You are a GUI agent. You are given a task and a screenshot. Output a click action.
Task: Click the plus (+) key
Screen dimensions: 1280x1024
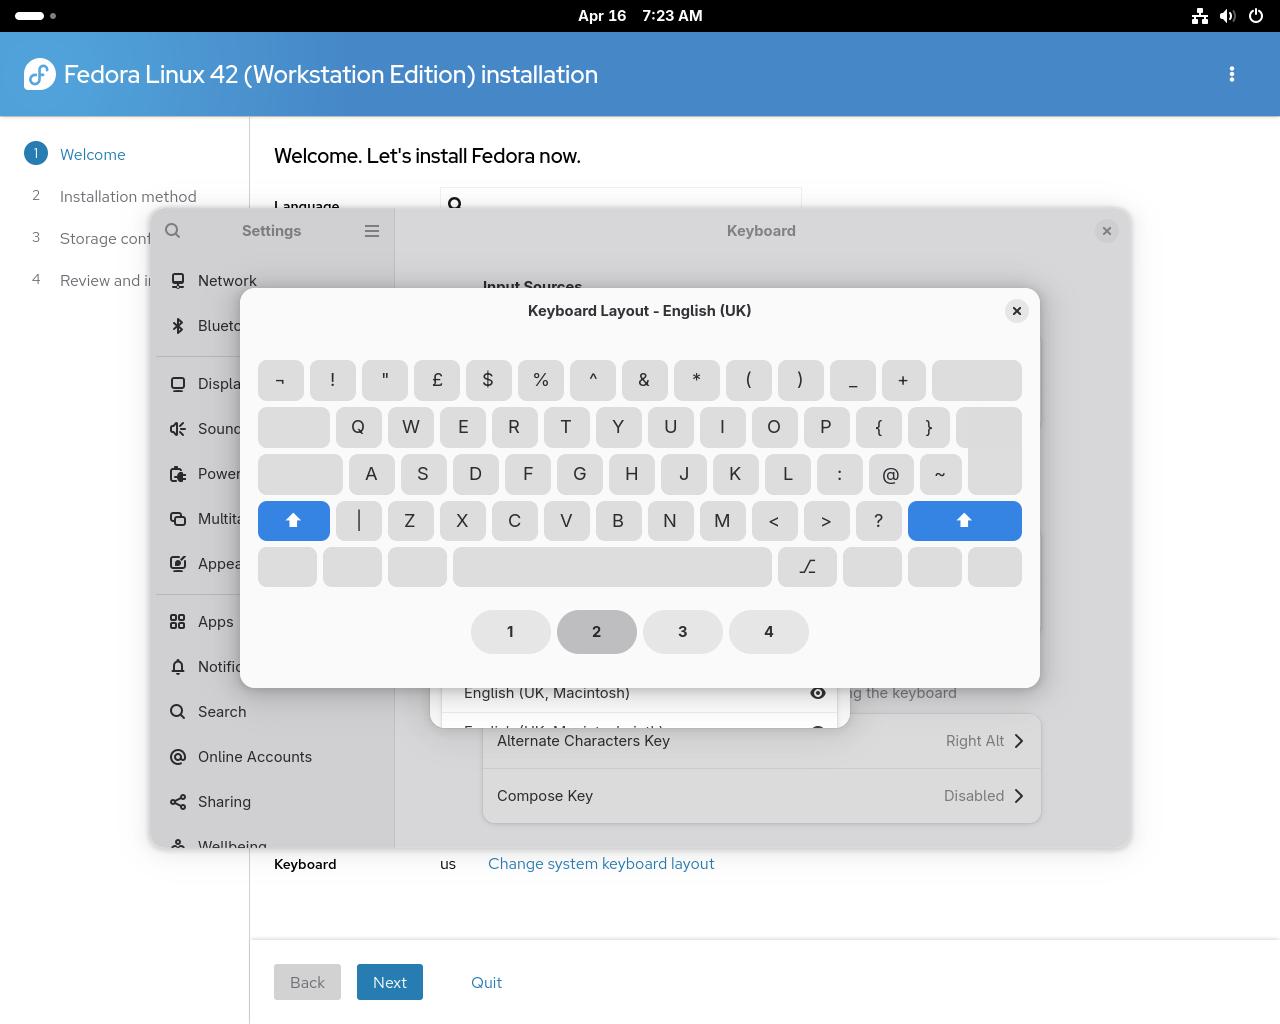(903, 380)
